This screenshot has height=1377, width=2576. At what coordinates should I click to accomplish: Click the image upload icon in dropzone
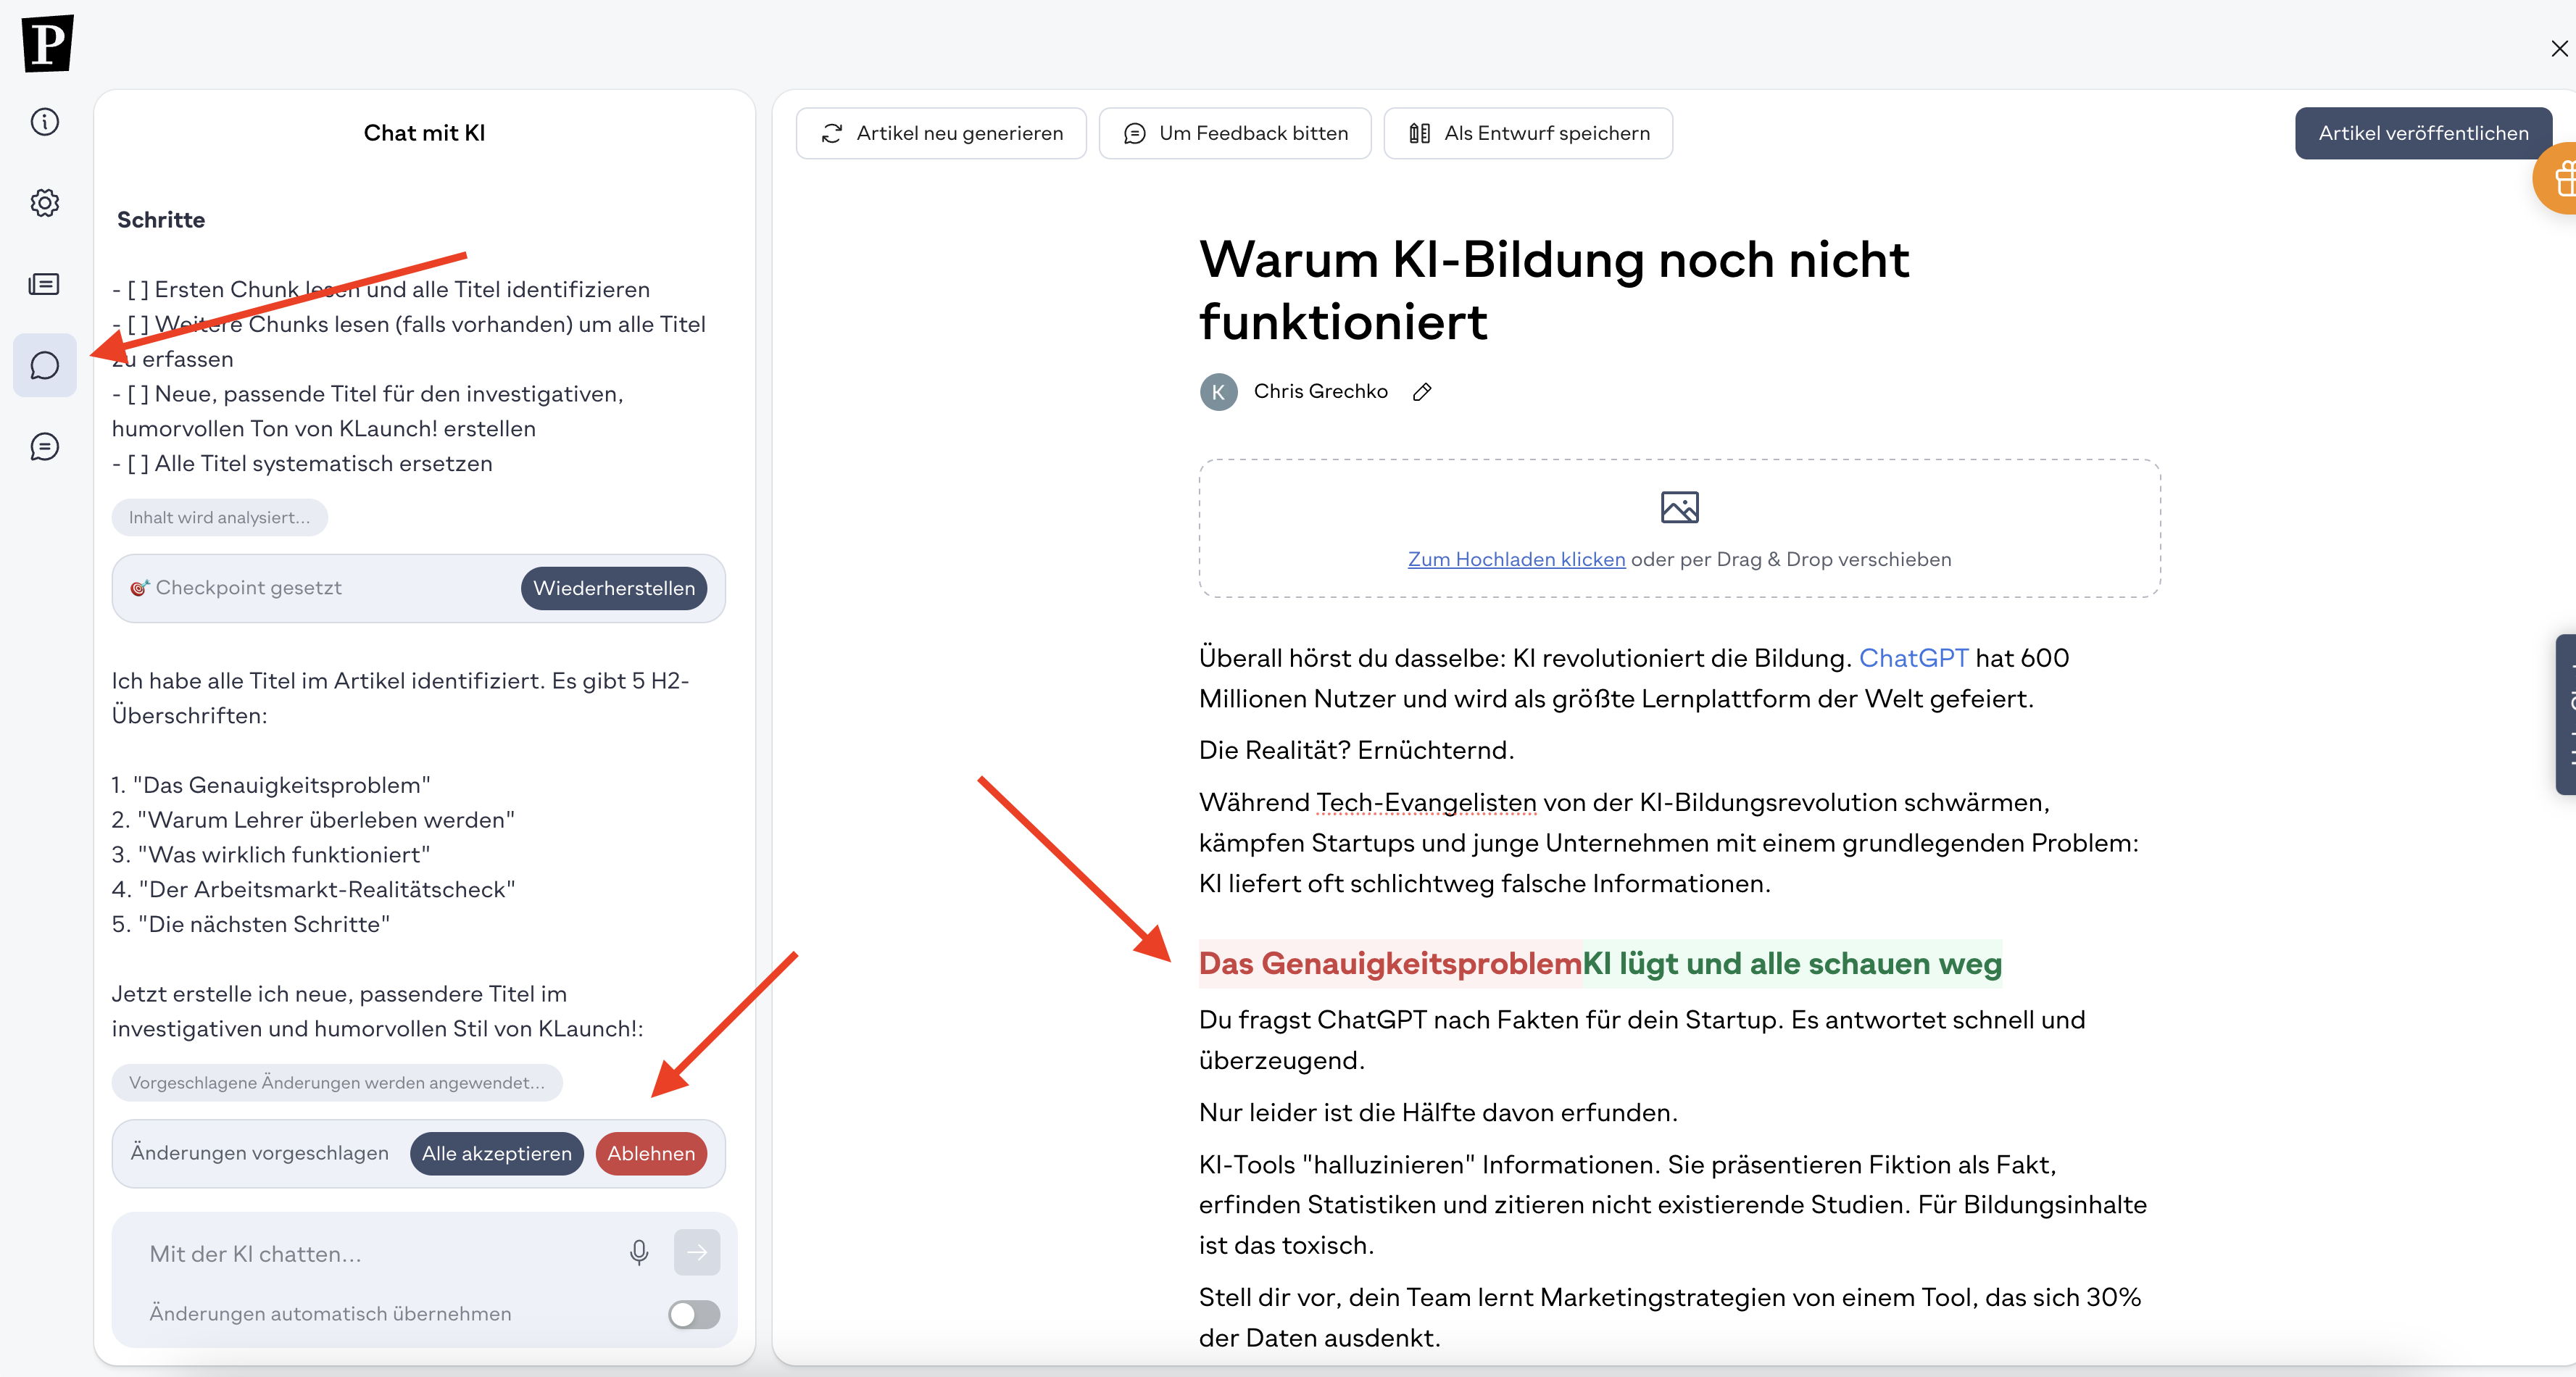click(x=1679, y=507)
